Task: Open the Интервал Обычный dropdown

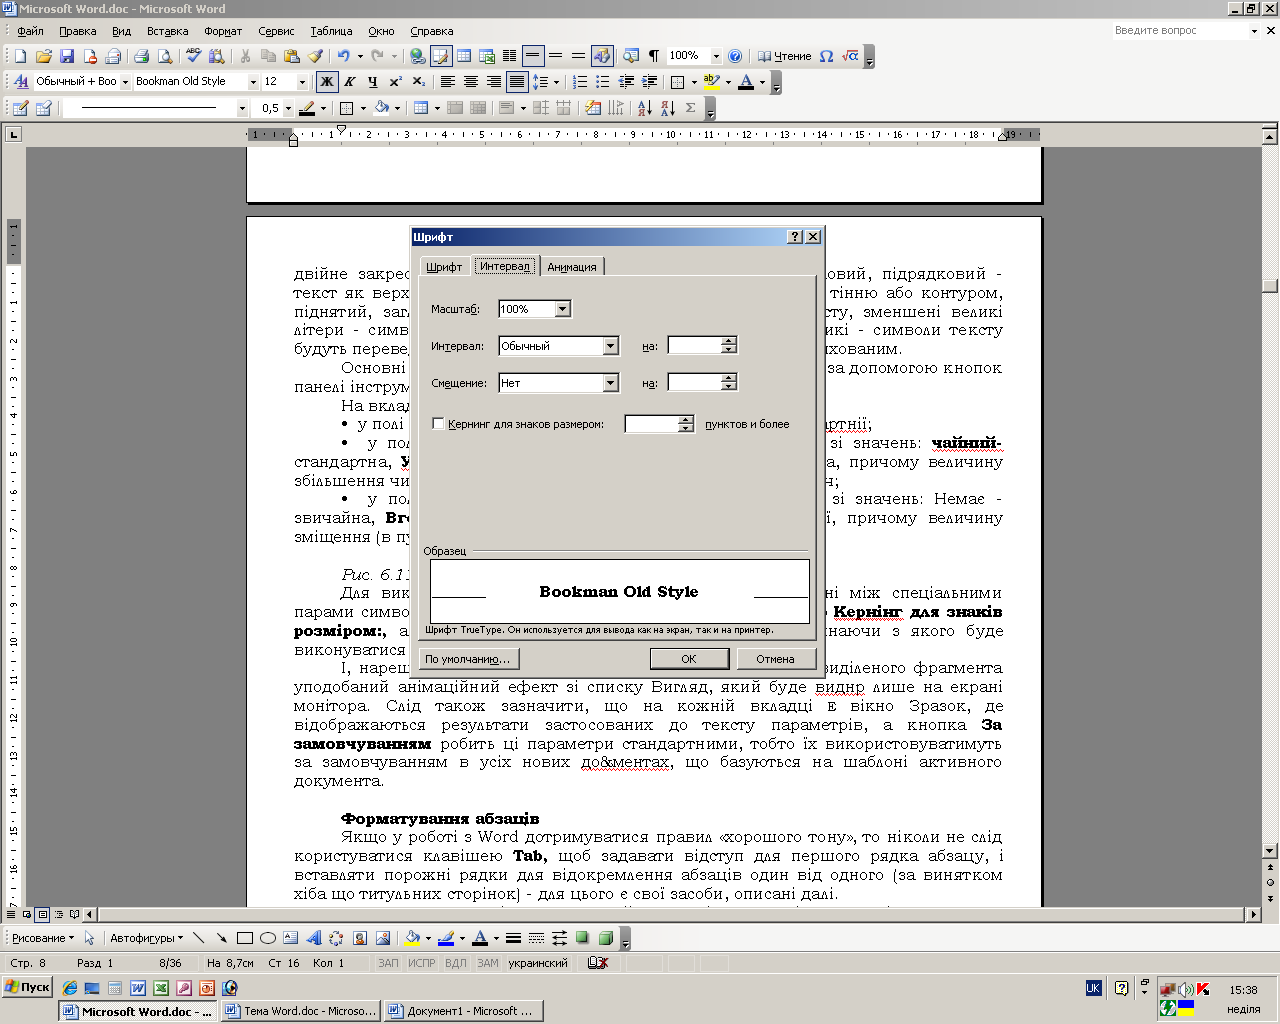Action: pos(610,346)
